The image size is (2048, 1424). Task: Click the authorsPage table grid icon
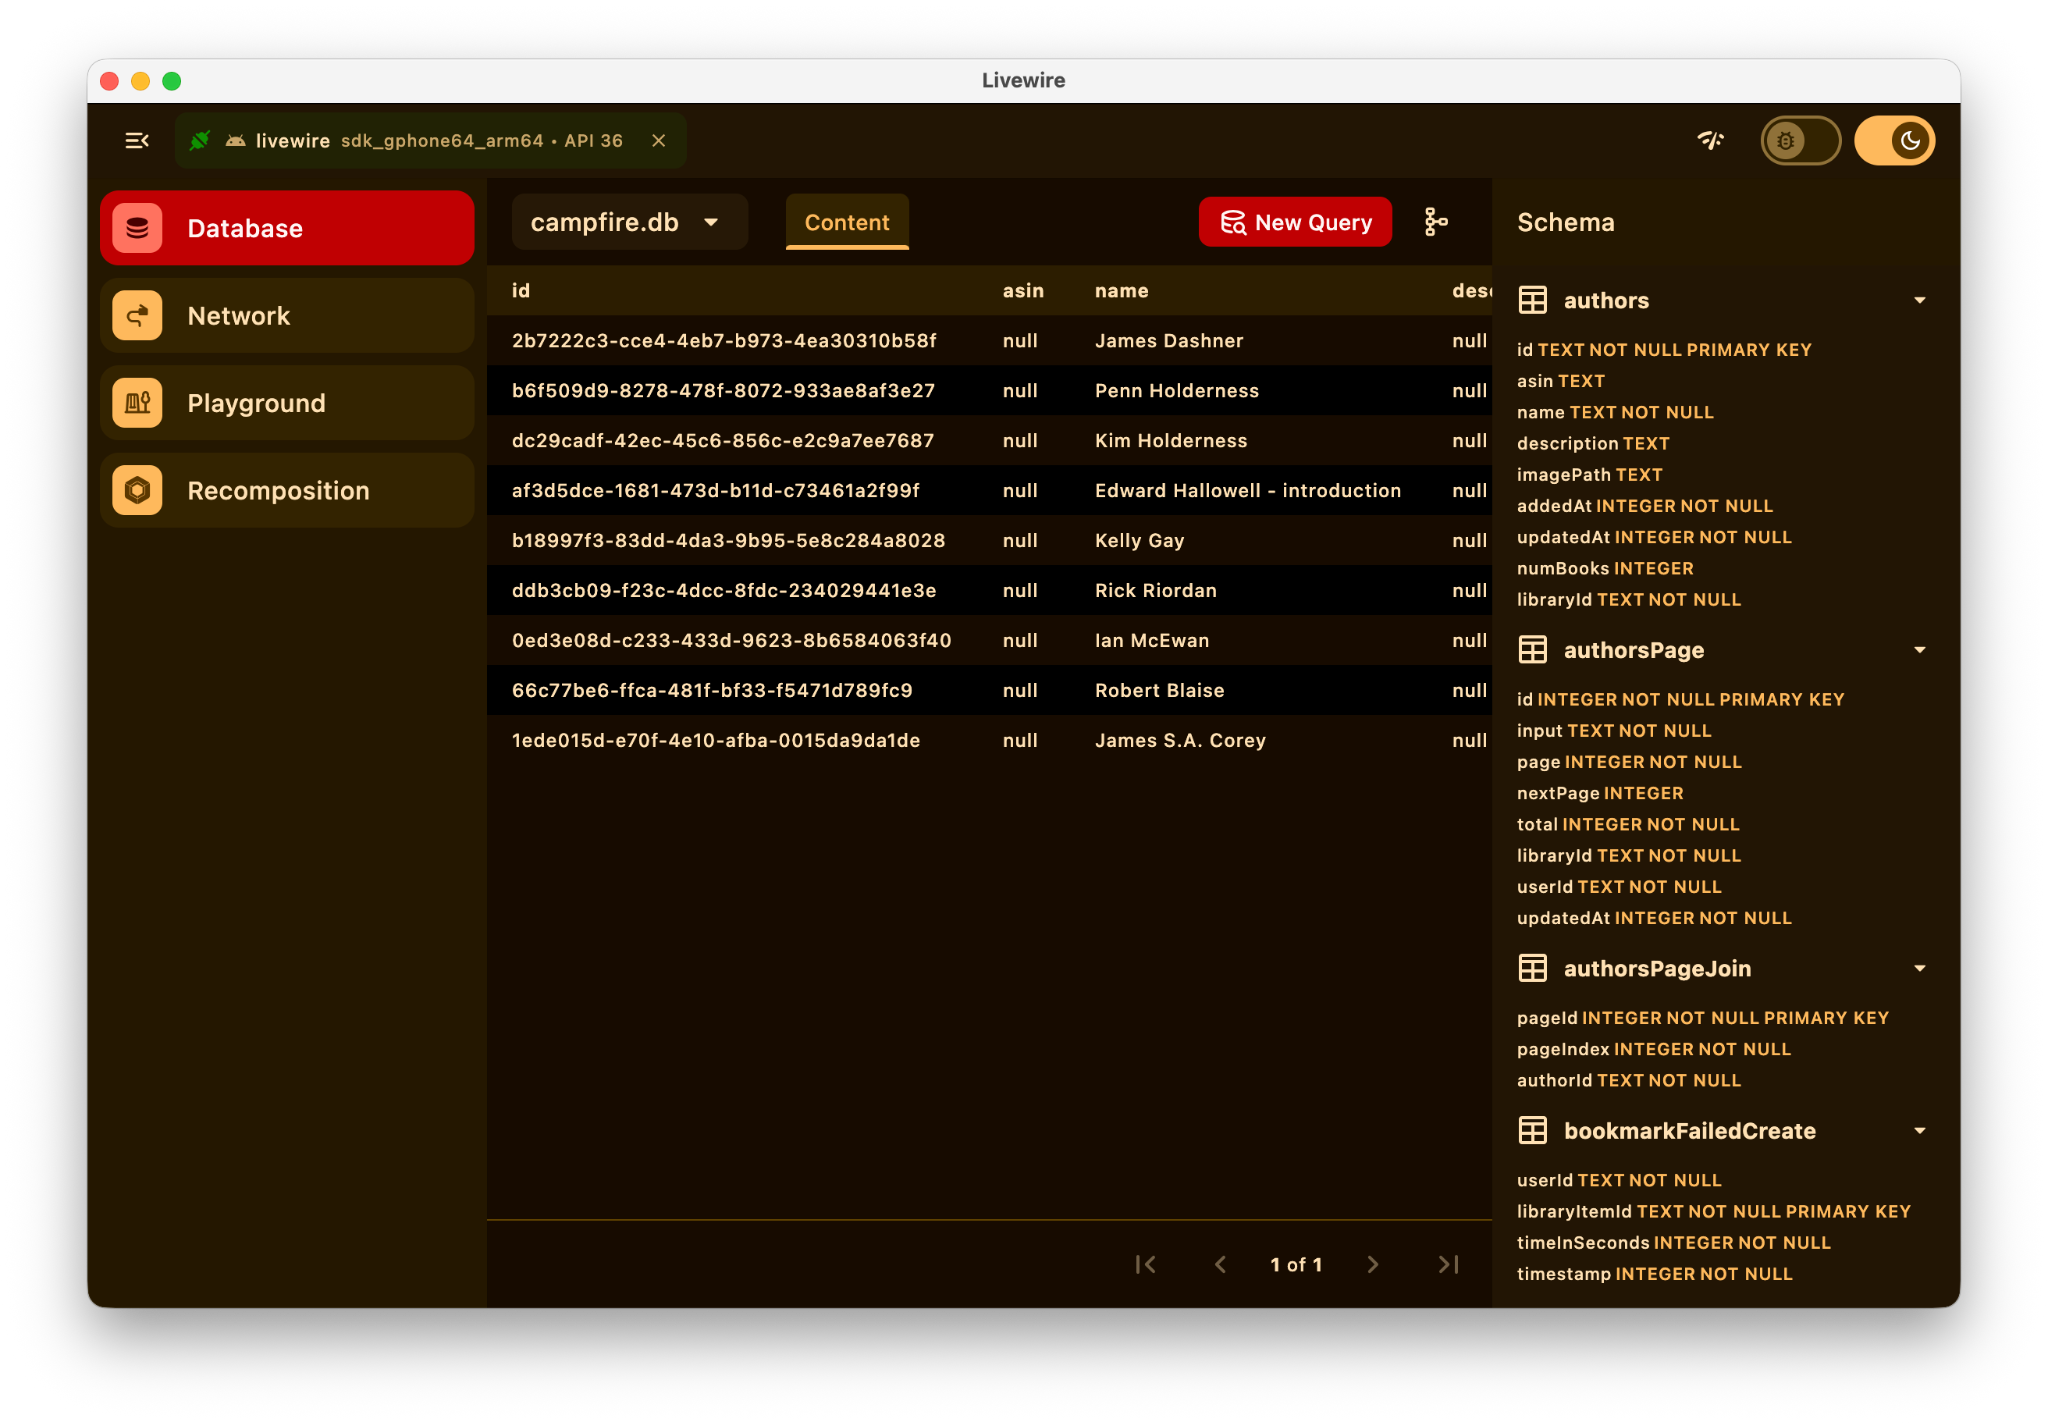[x=1533, y=650]
